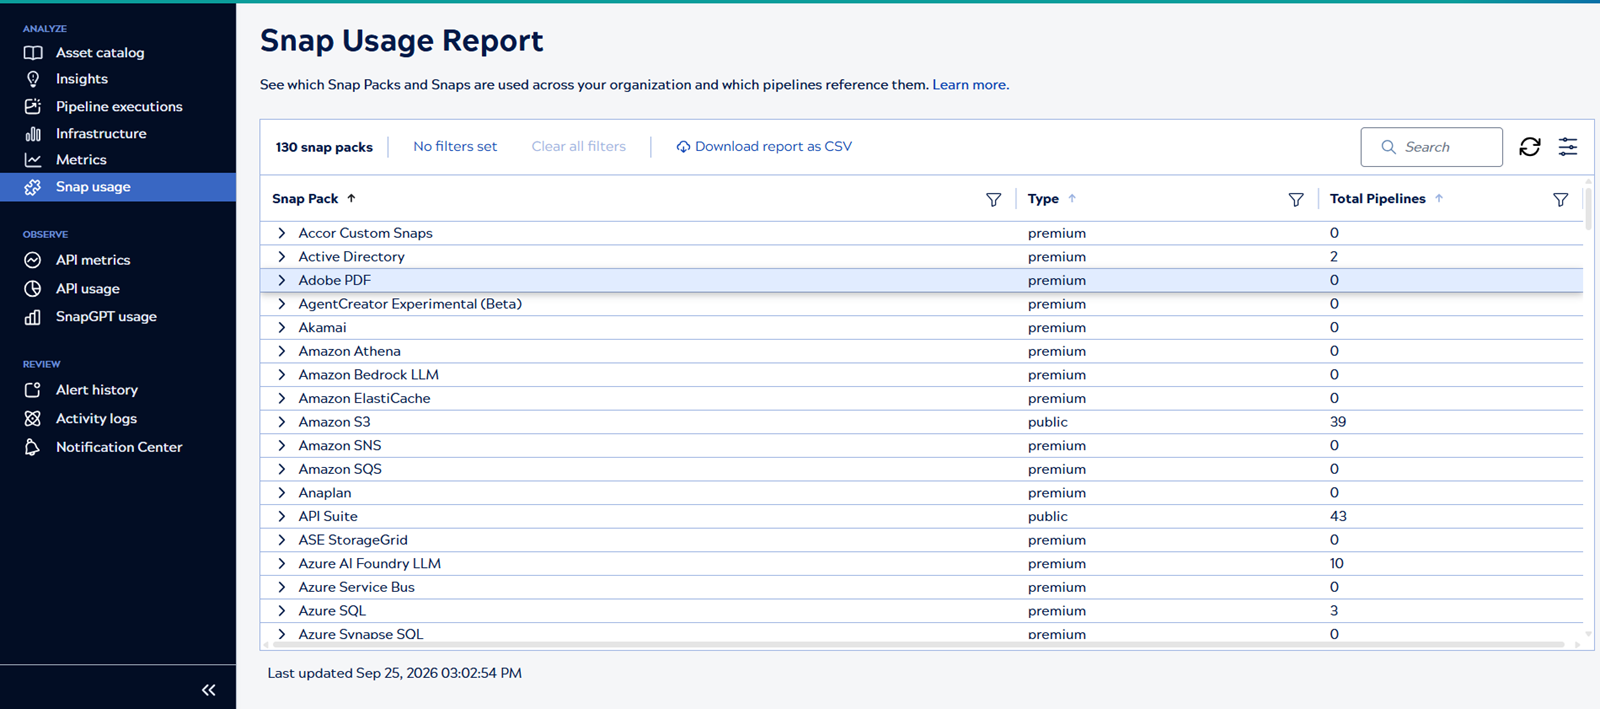The width and height of the screenshot is (1600, 709).
Task: Expand the Amazon S3 row
Action: [282, 422]
